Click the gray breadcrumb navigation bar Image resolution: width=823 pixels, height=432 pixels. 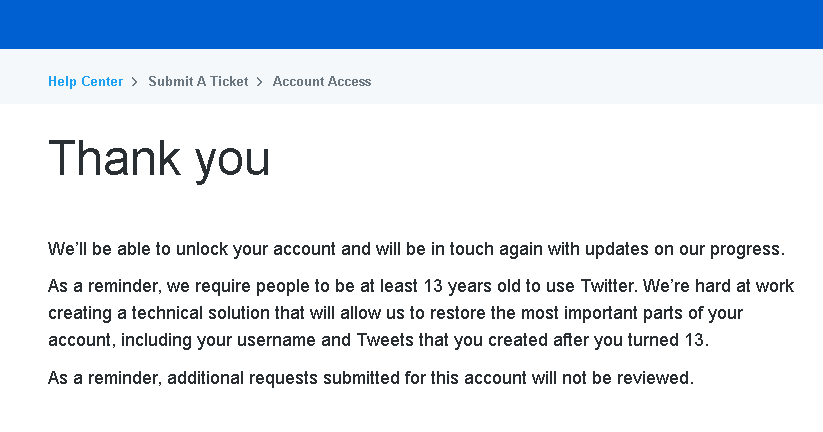coord(600,82)
